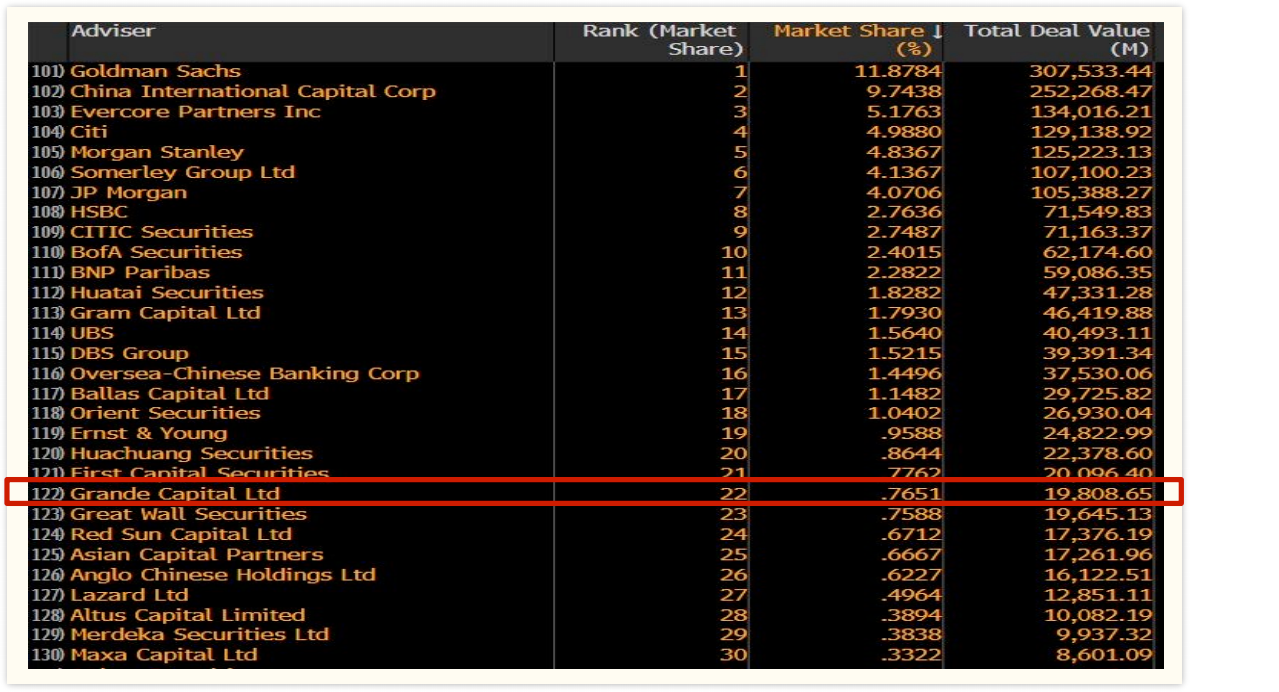Select the Grande Capital Ltd adviser name
Image resolution: width=1279 pixels, height=692 pixels.
pyautogui.click(x=175, y=494)
